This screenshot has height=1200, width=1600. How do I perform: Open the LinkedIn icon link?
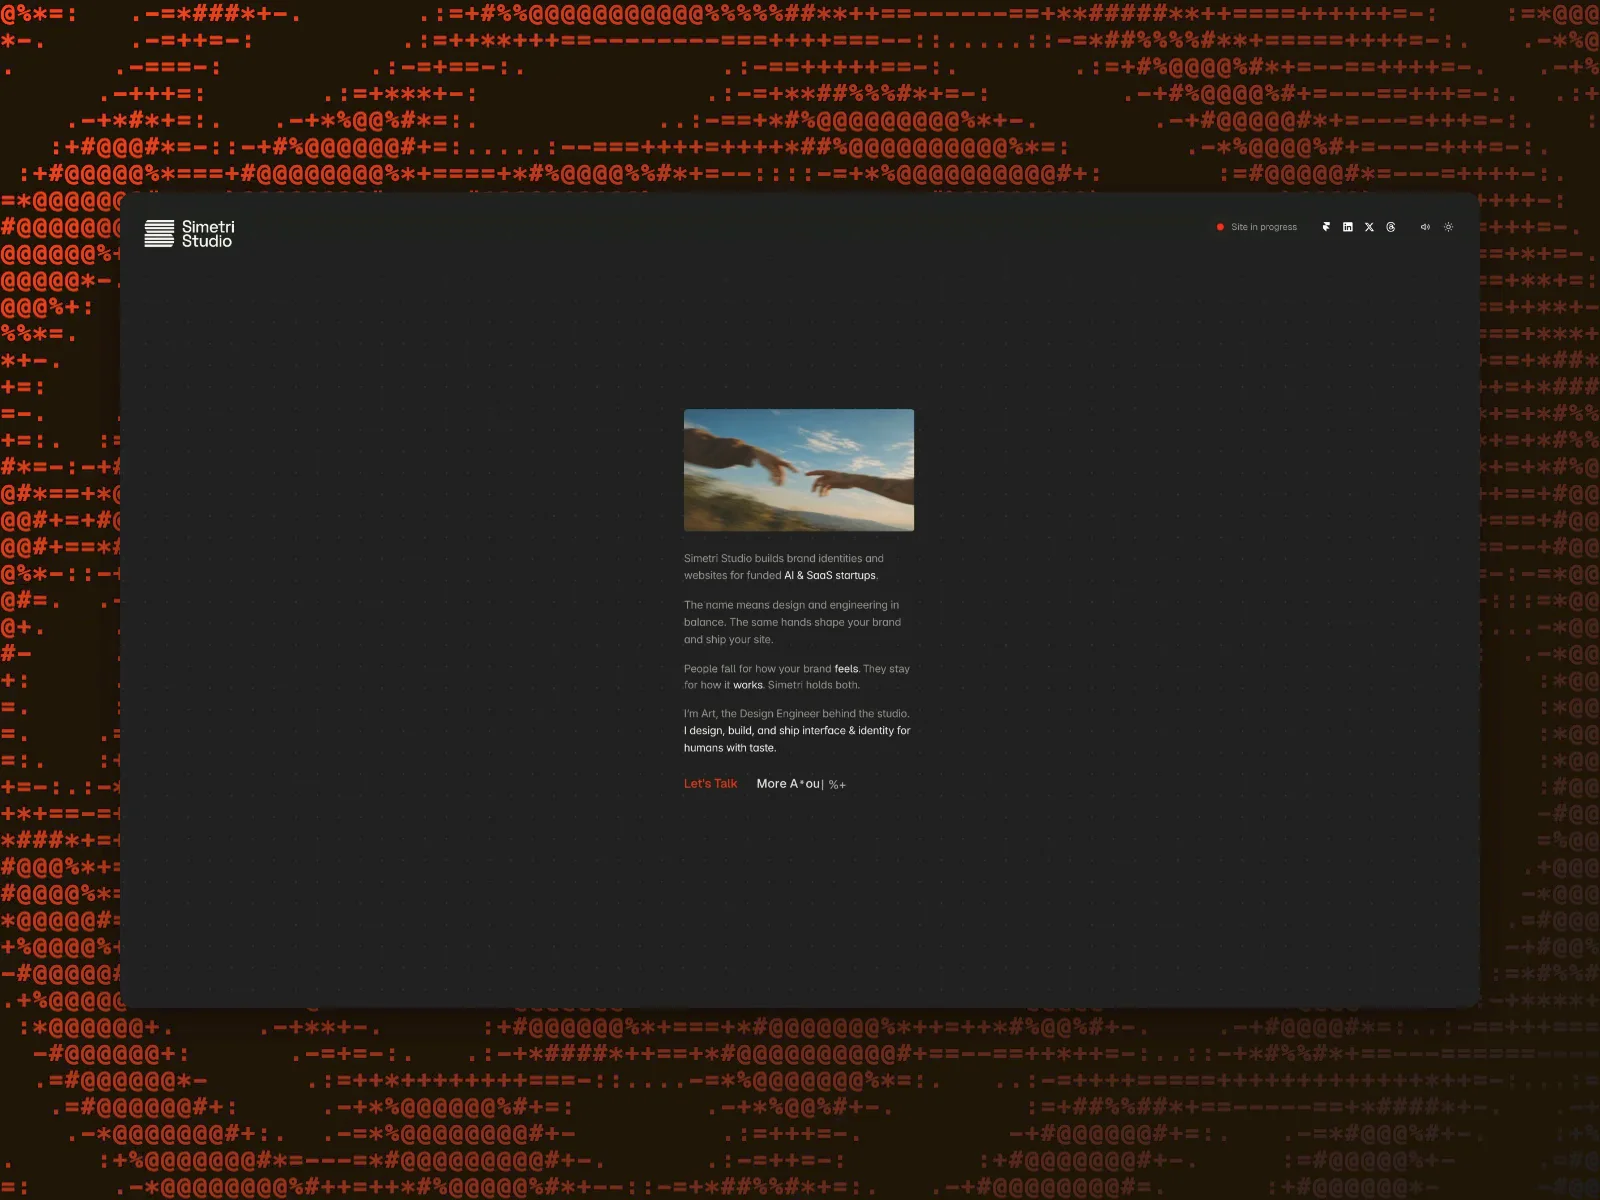pyautogui.click(x=1347, y=227)
